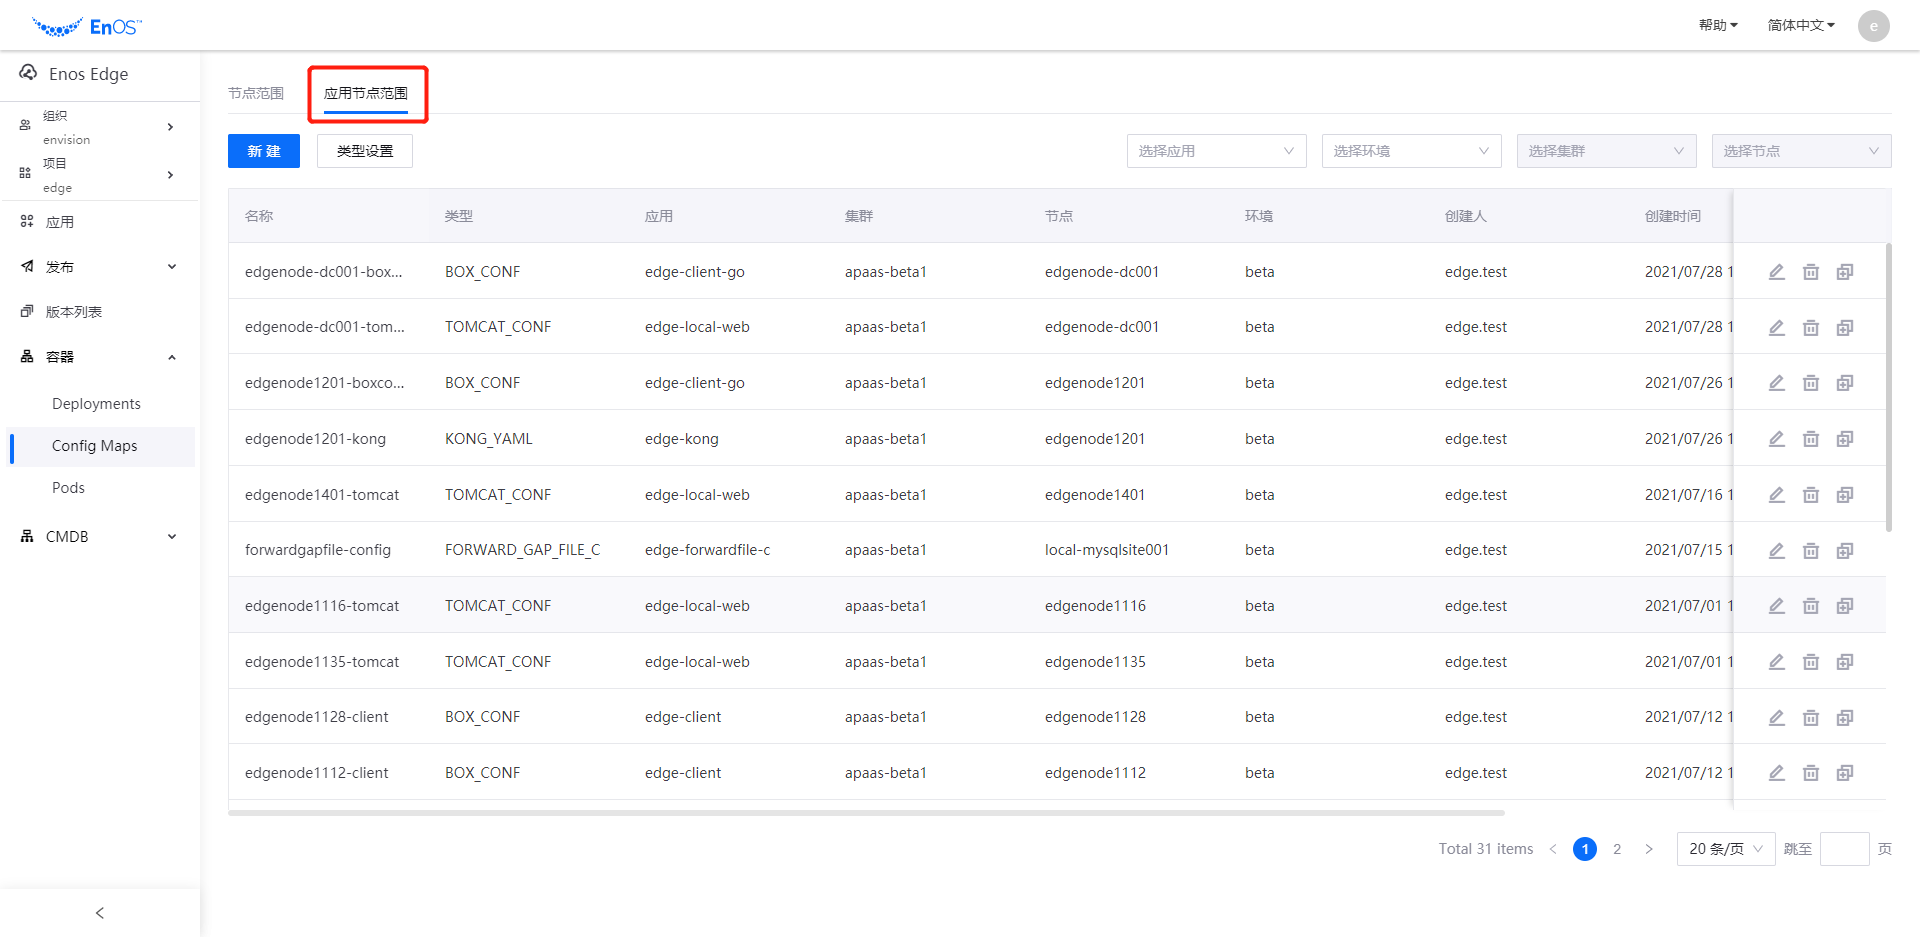This screenshot has width=1920, height=937.
Task: Switch to the 节点范围 tab
Action: pos(256,93)
